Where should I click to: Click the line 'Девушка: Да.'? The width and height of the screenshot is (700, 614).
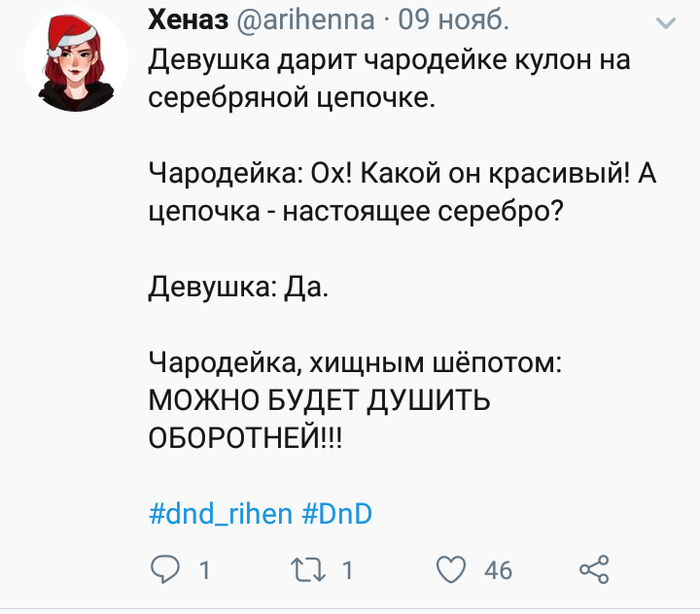[238, 289]
